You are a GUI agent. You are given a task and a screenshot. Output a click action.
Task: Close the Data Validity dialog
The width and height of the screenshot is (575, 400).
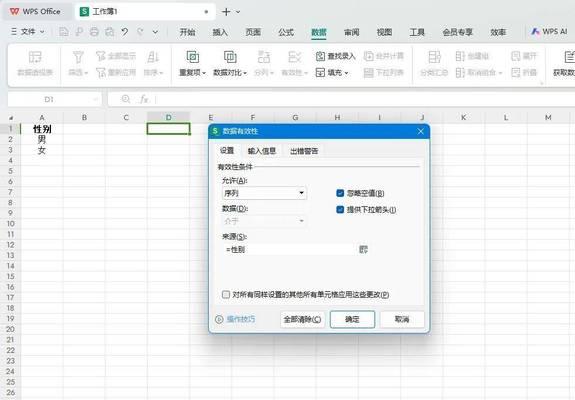coord(421,131)
